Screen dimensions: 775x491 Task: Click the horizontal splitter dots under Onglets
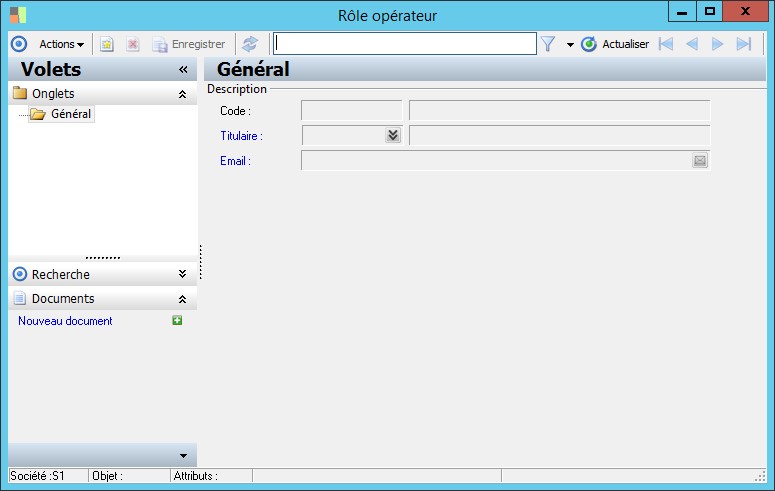(103, 258)
